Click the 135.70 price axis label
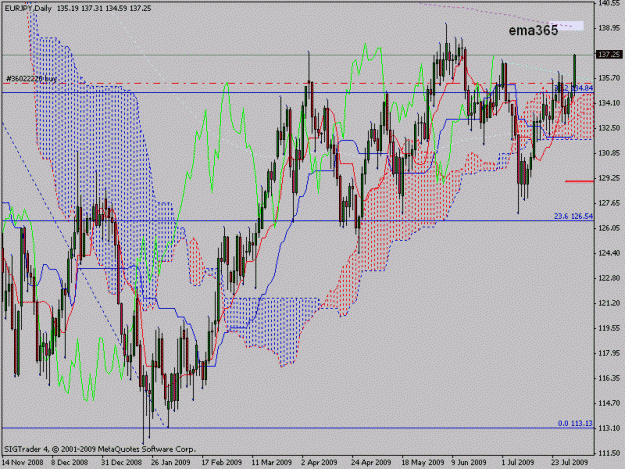625x469 pixels. (609, 78)
